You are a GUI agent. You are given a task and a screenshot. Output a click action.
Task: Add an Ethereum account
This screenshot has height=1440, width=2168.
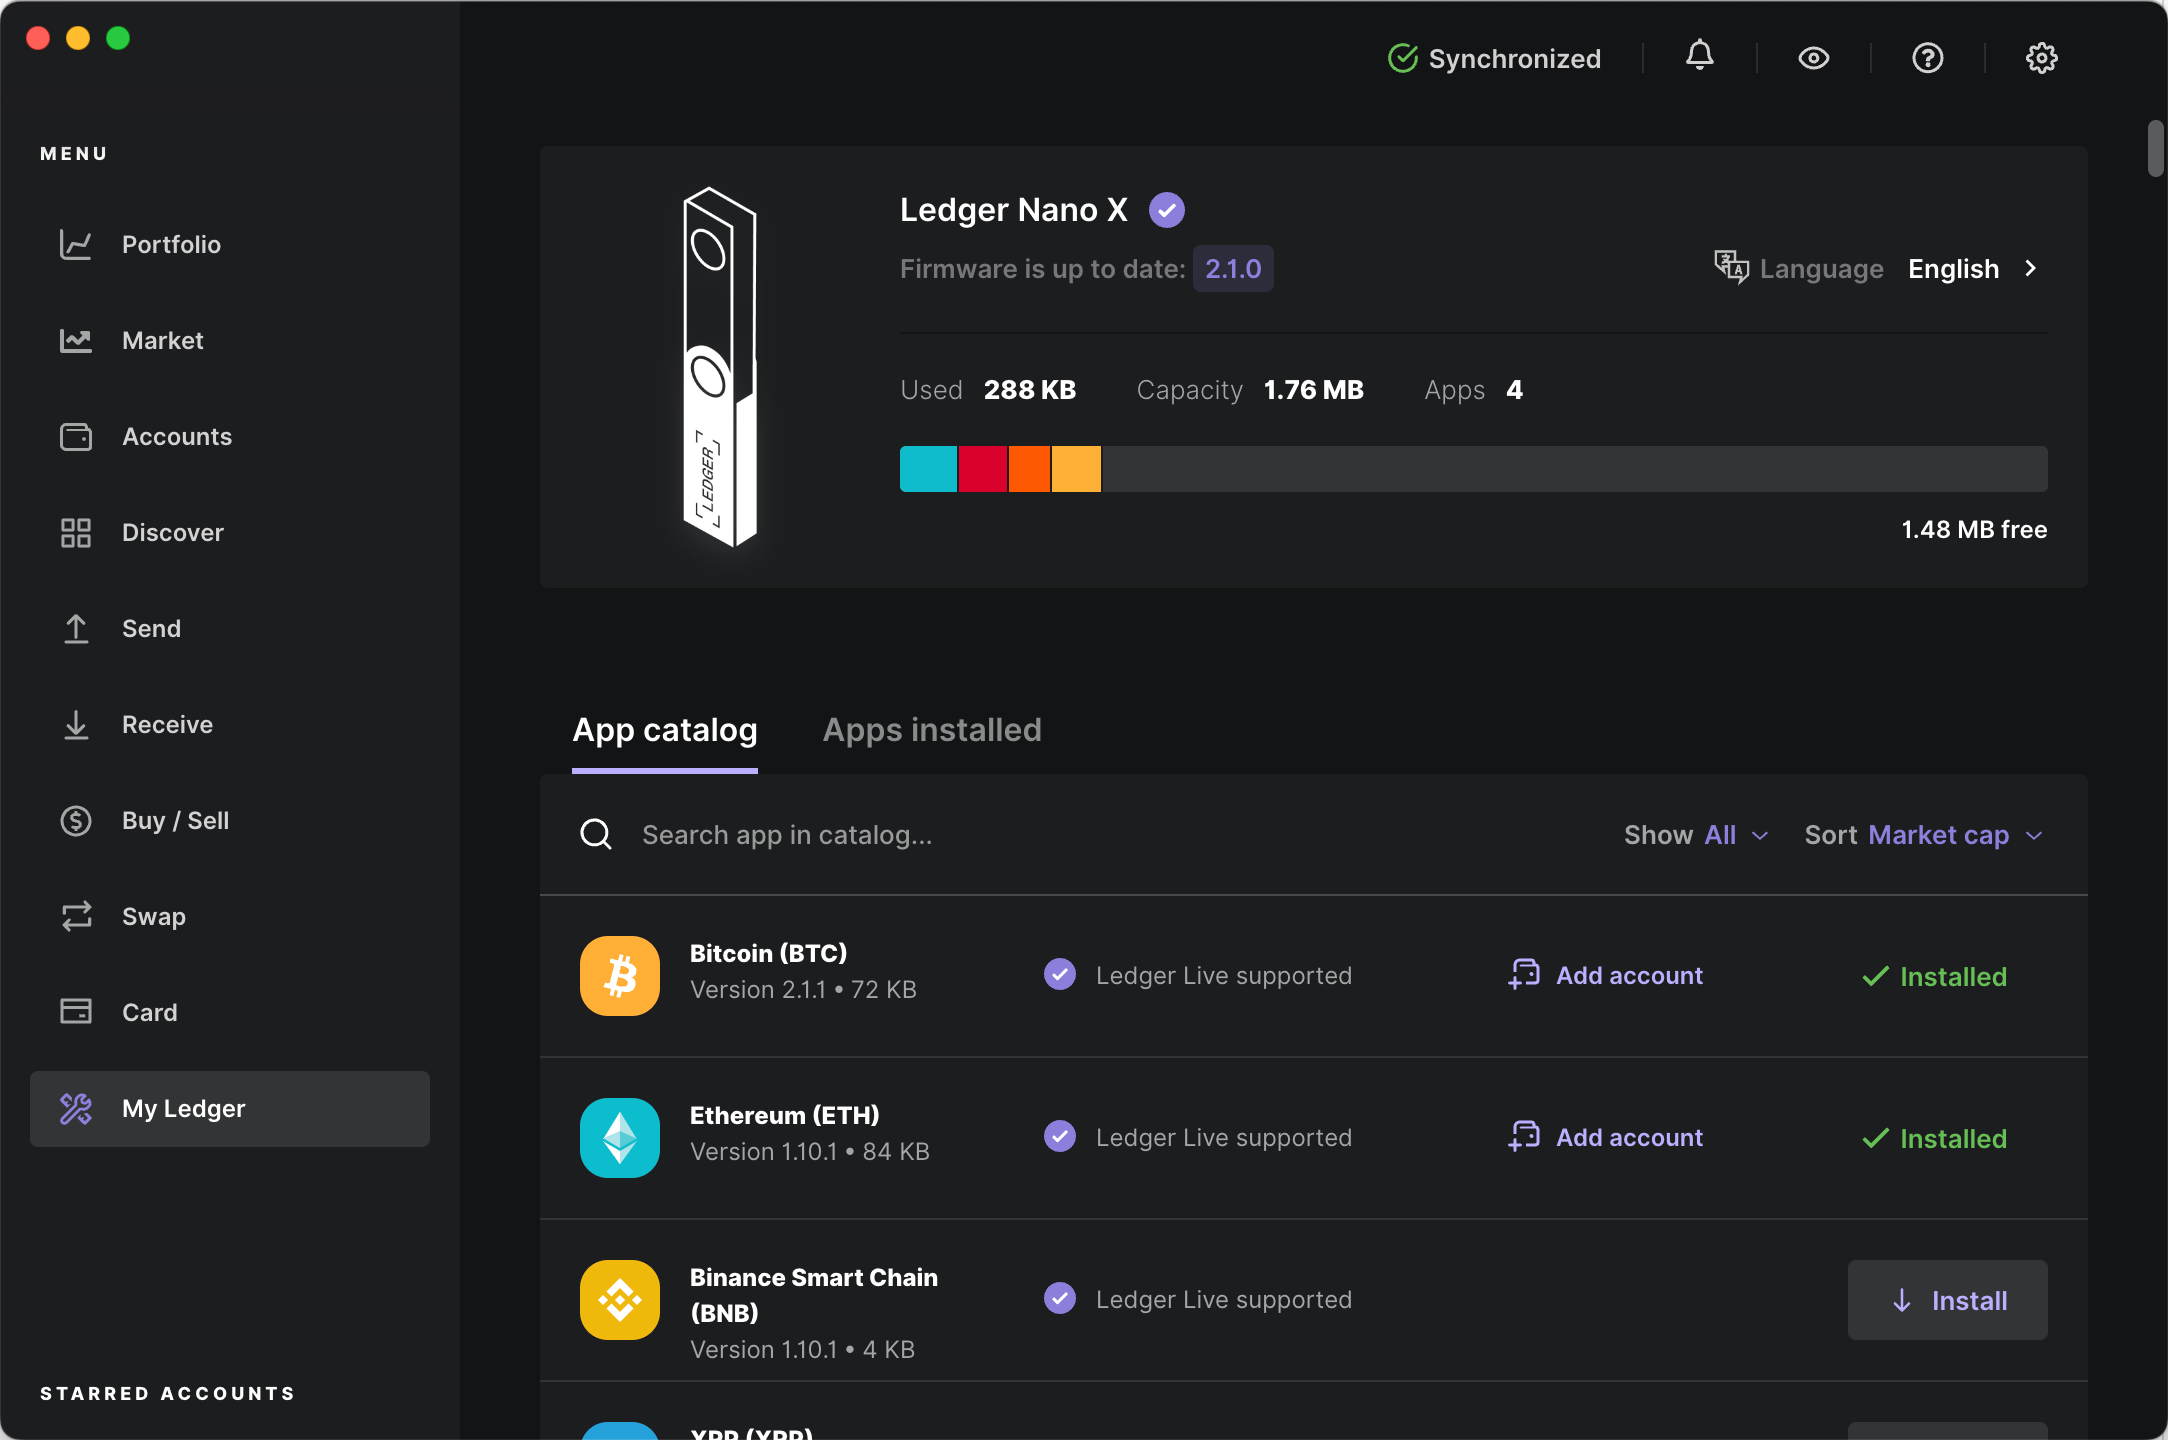(1604, 1137)
